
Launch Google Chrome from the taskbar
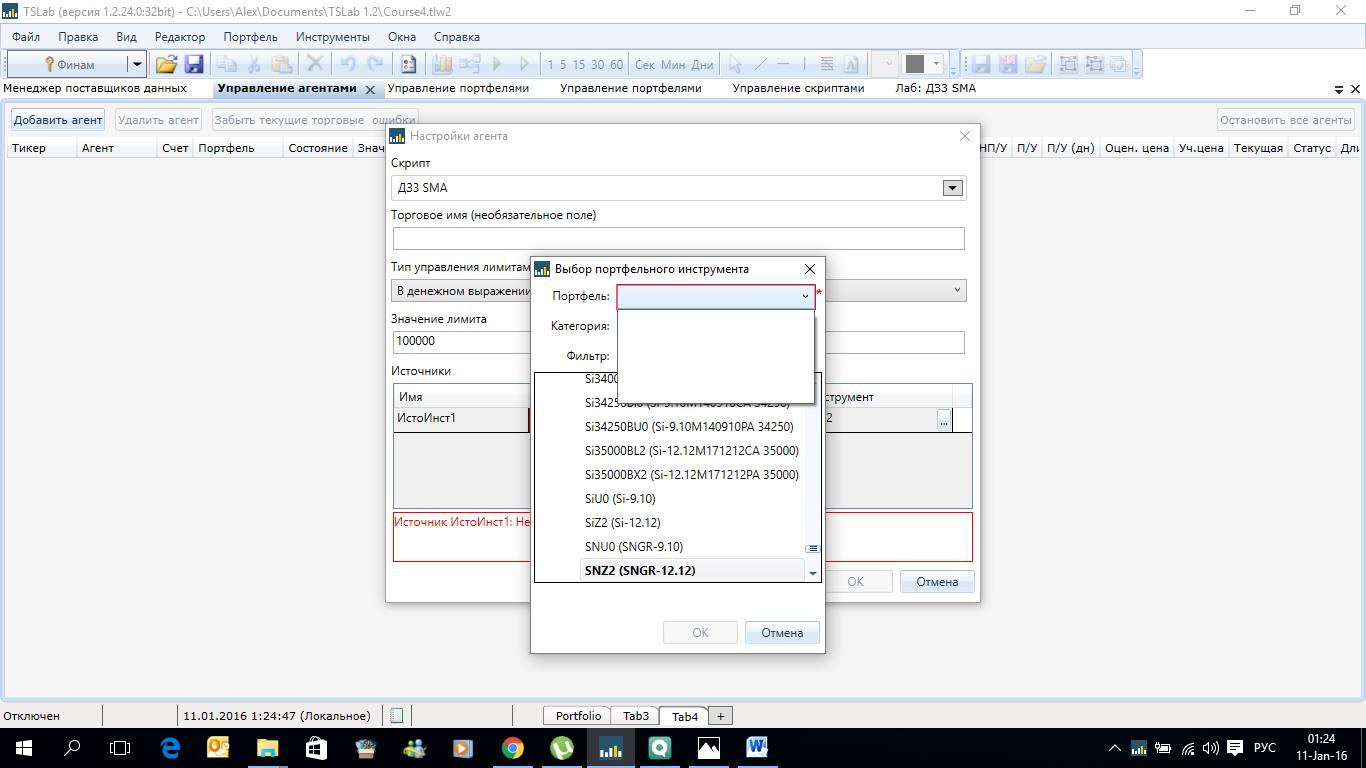(512, 747)
